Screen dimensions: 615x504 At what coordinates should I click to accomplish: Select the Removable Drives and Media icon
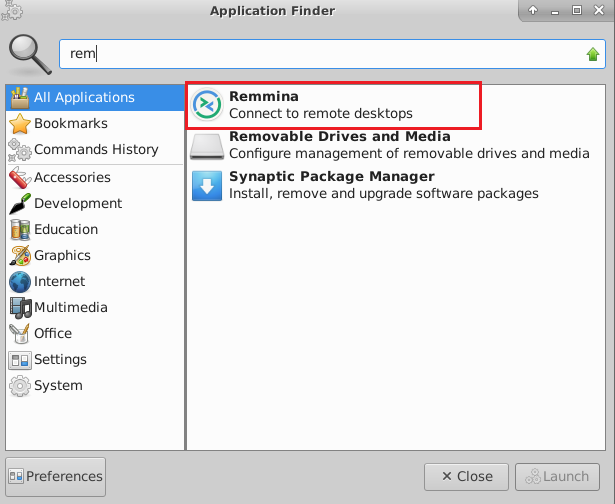(207, 146)
